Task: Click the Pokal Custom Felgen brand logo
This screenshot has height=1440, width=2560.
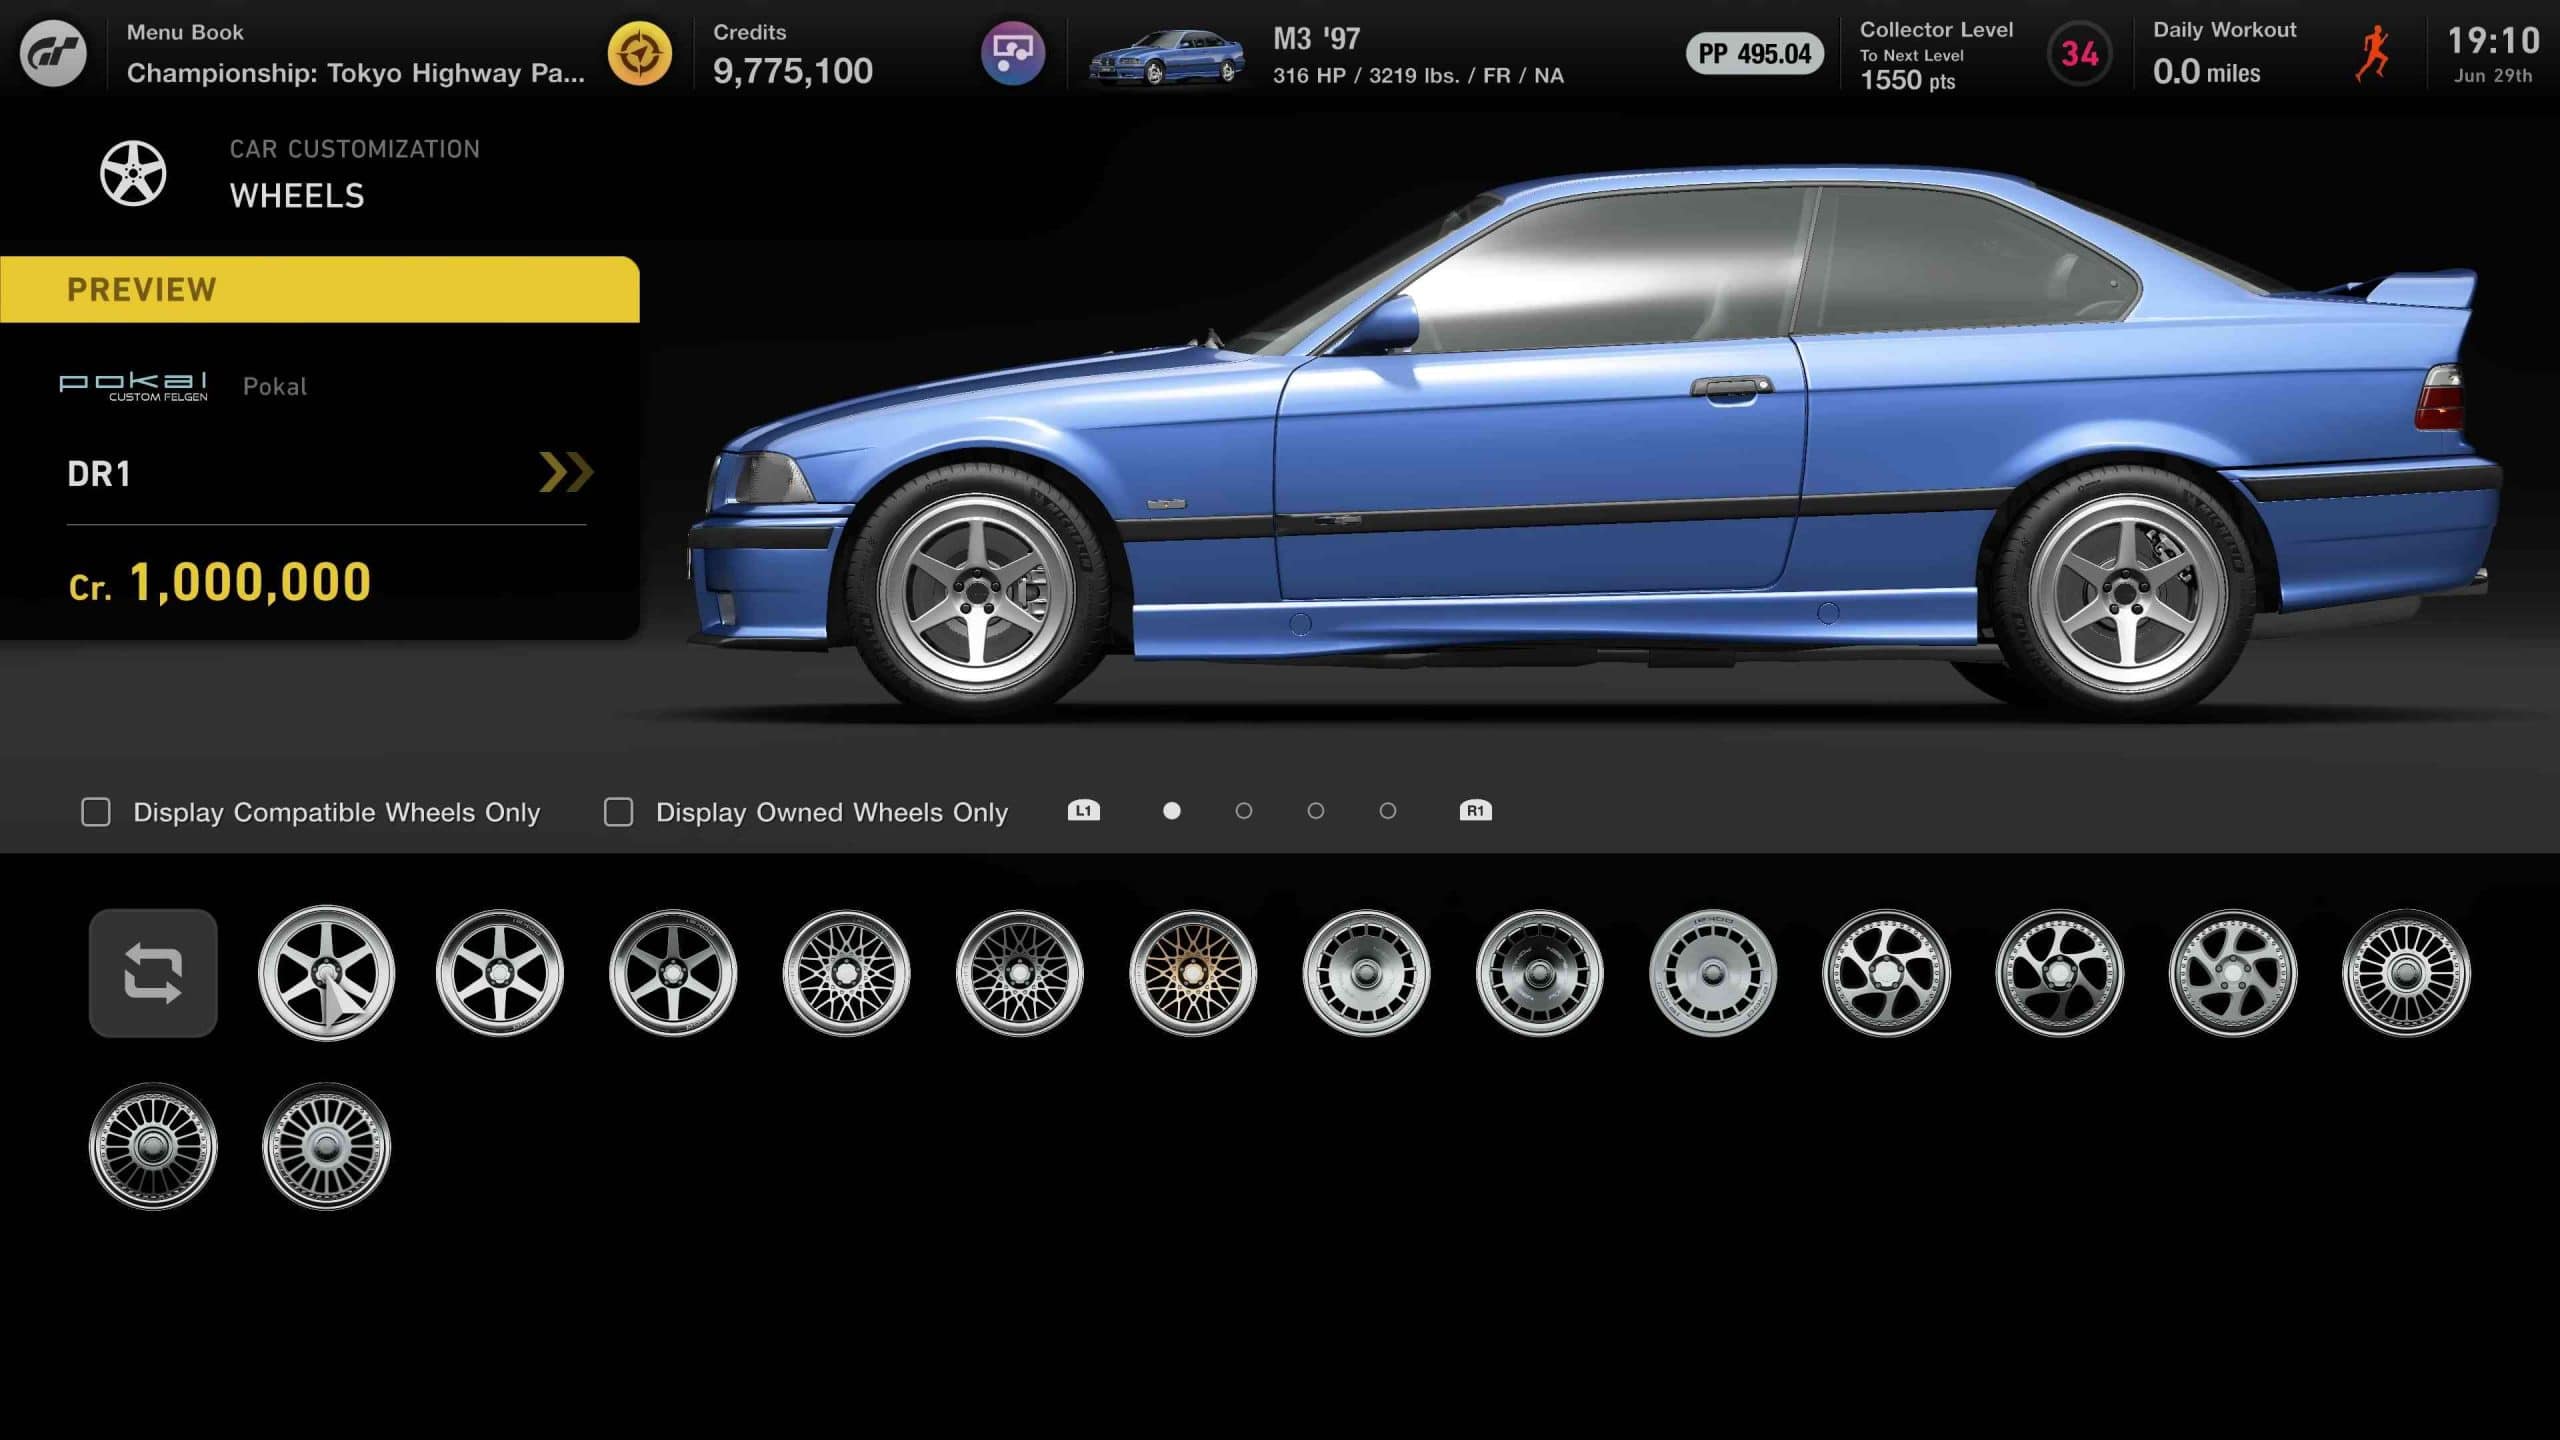Action: pyautogui.click(x=133, y=386)
